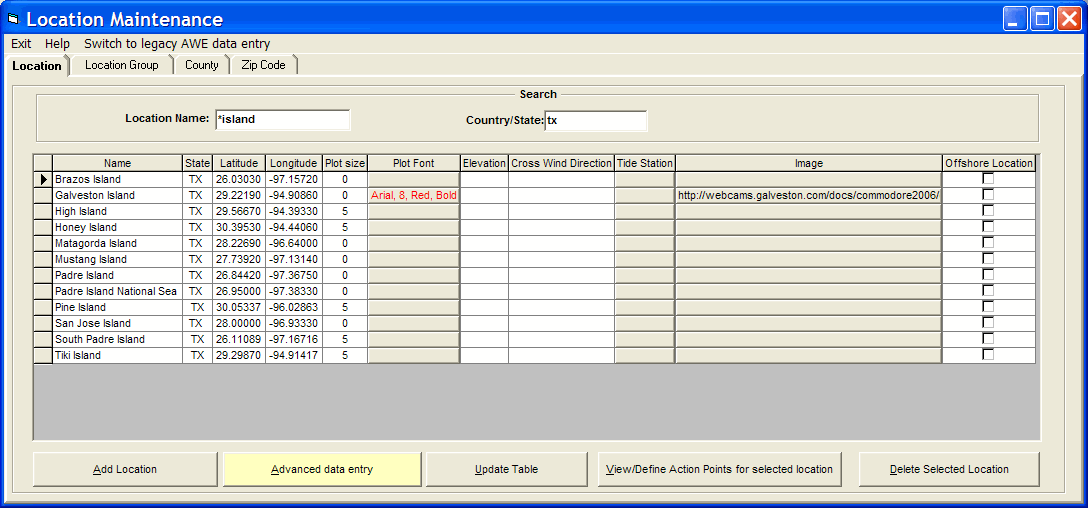
Task: Click the Location Name search field
Action: pos(282,120)
